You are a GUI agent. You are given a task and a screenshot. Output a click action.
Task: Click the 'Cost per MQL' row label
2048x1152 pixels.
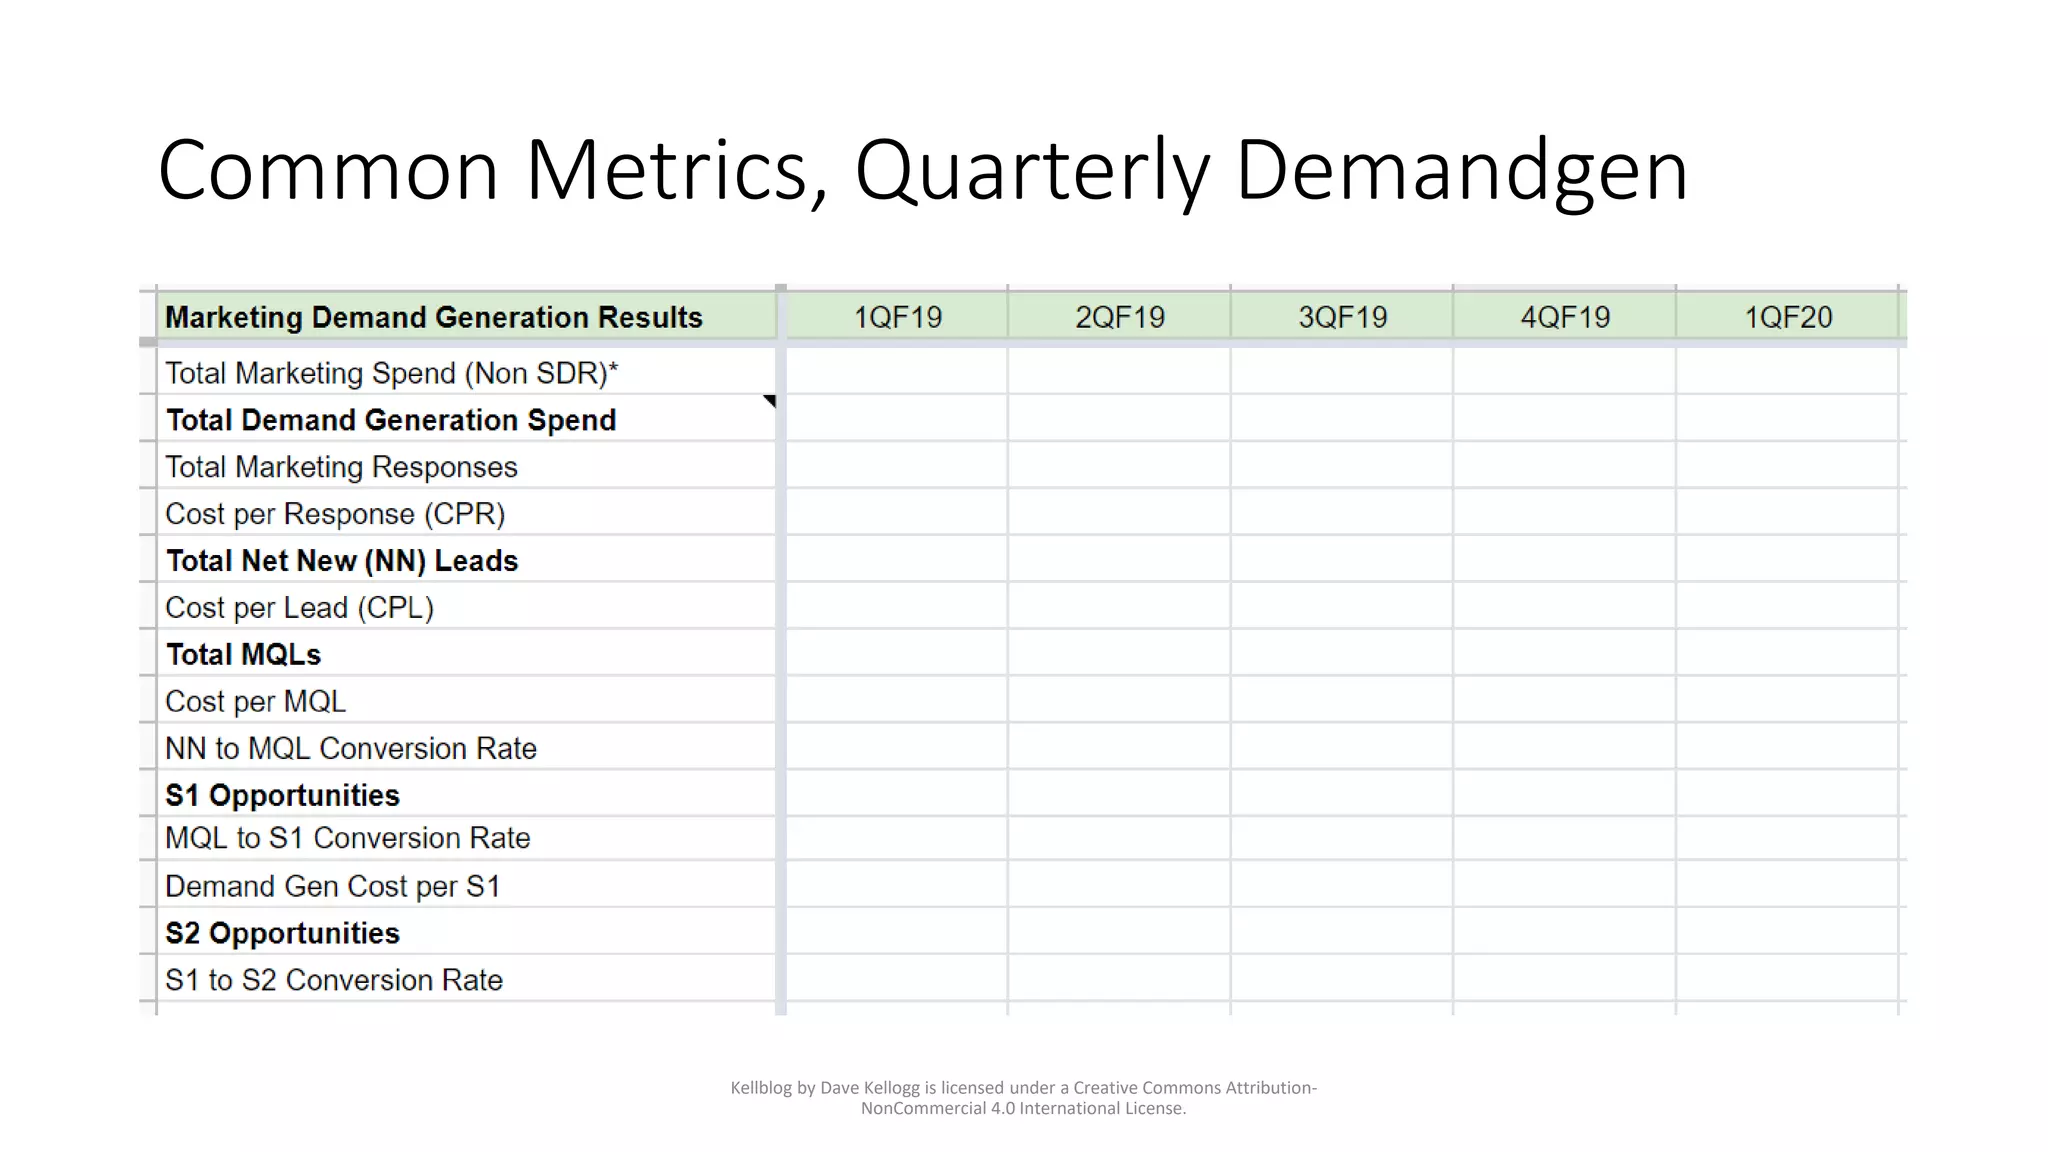255,702
